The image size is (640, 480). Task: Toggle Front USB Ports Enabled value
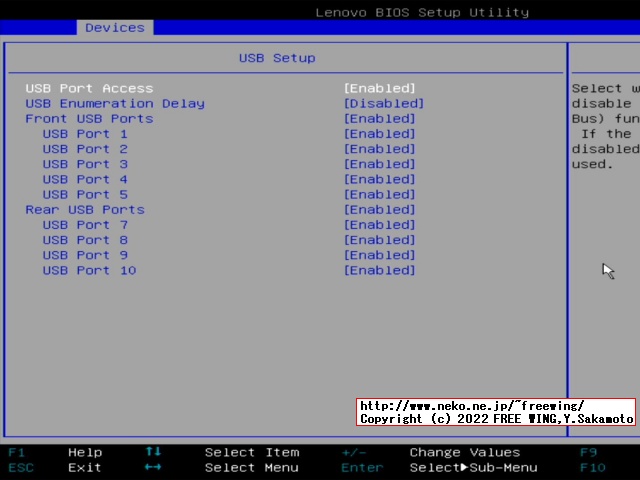[x=379, y=118]
